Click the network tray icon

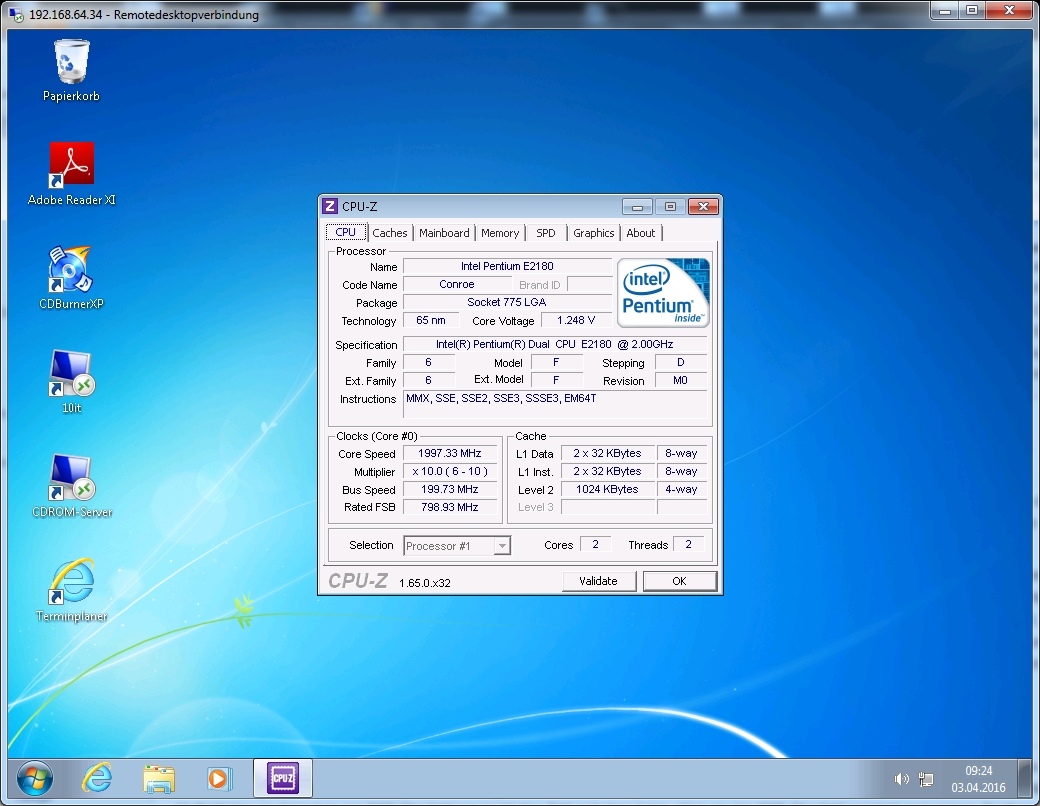(x=926, y=779)
